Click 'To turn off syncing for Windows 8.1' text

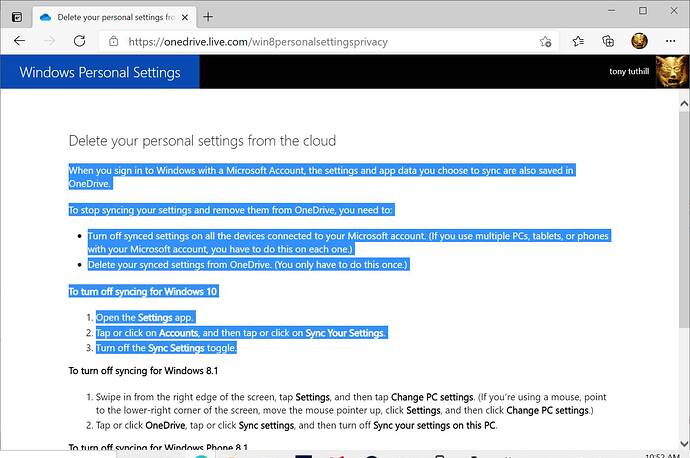143,371
